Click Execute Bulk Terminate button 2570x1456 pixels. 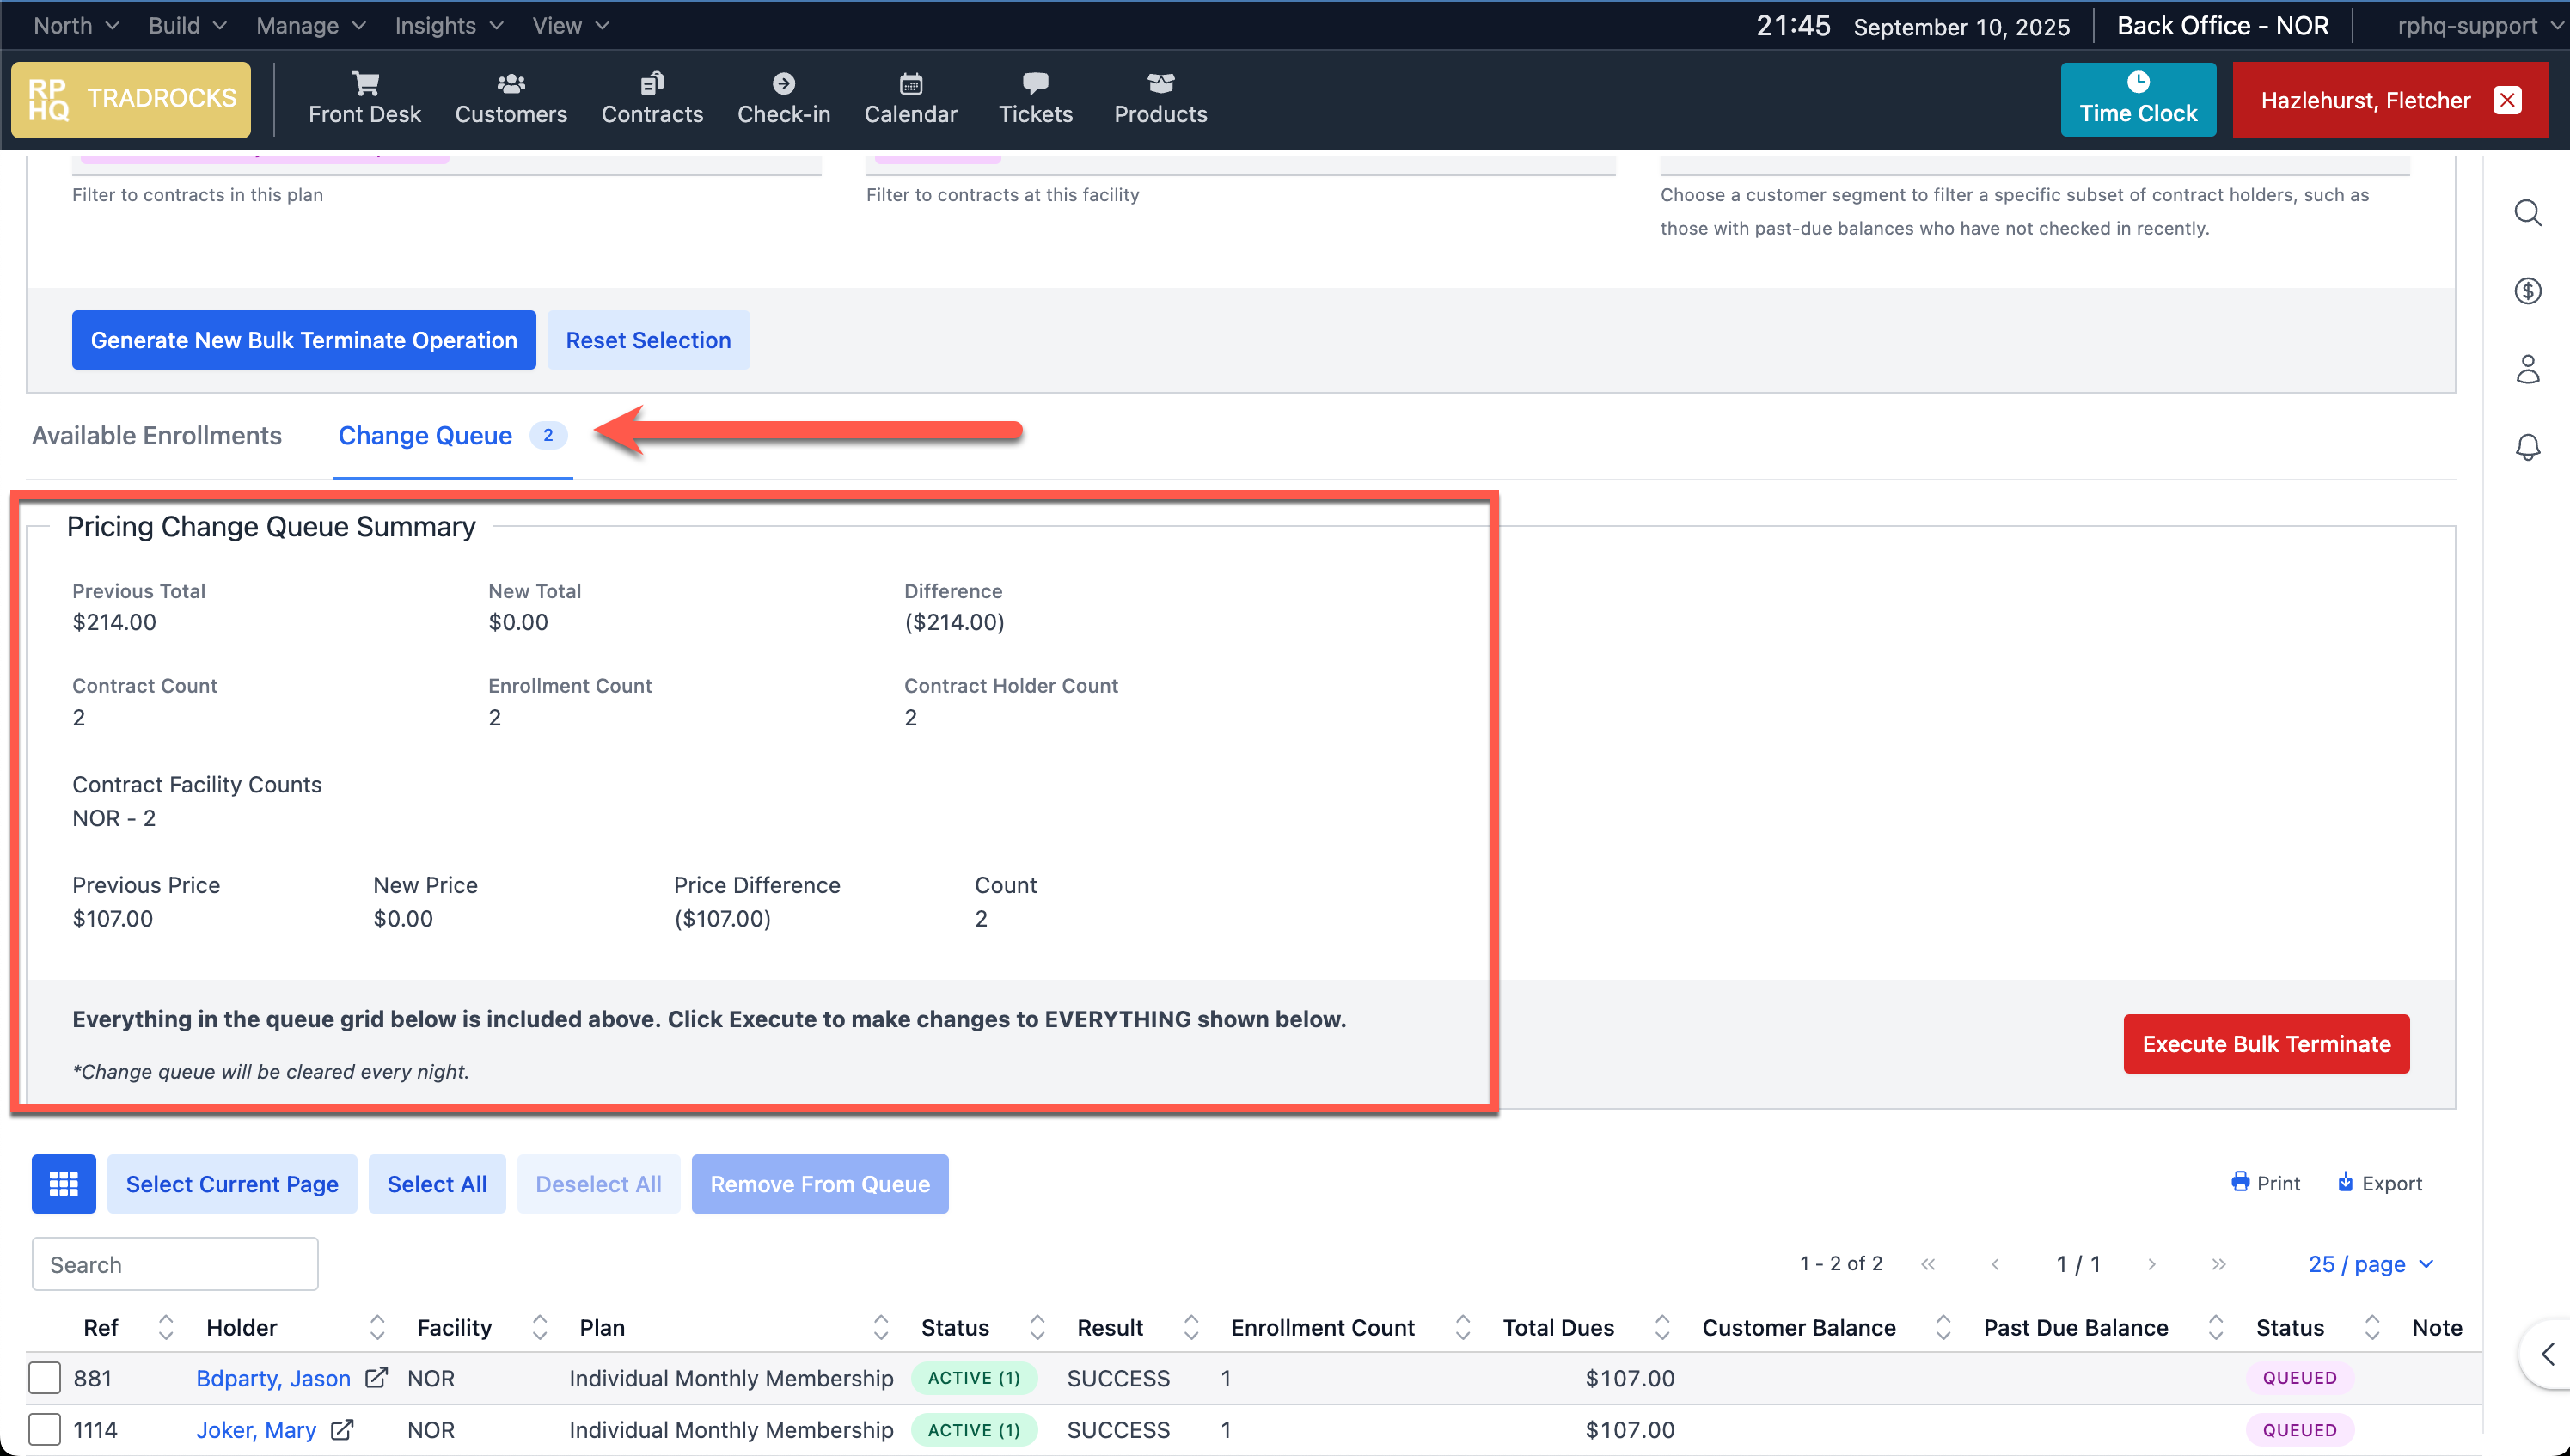click(x=2265, y=1044)
